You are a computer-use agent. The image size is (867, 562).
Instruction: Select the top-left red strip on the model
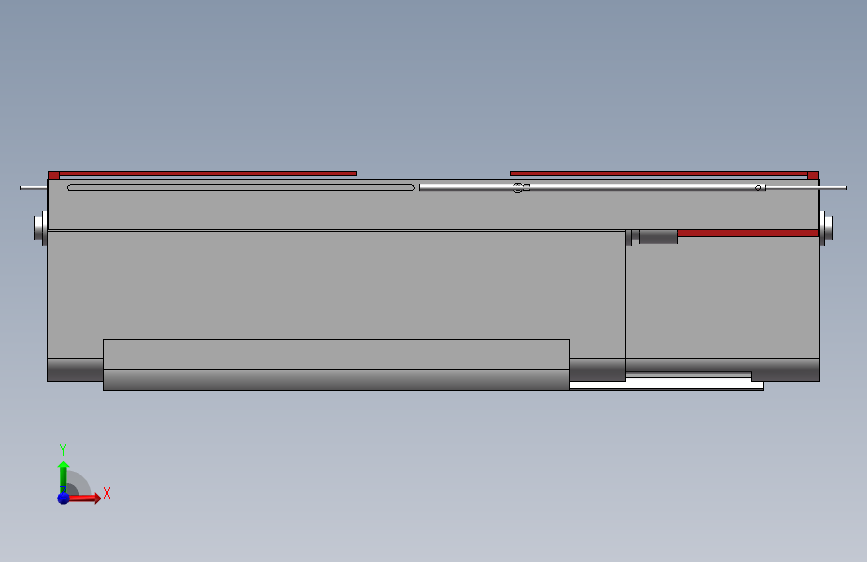click(x=202, y=174)
